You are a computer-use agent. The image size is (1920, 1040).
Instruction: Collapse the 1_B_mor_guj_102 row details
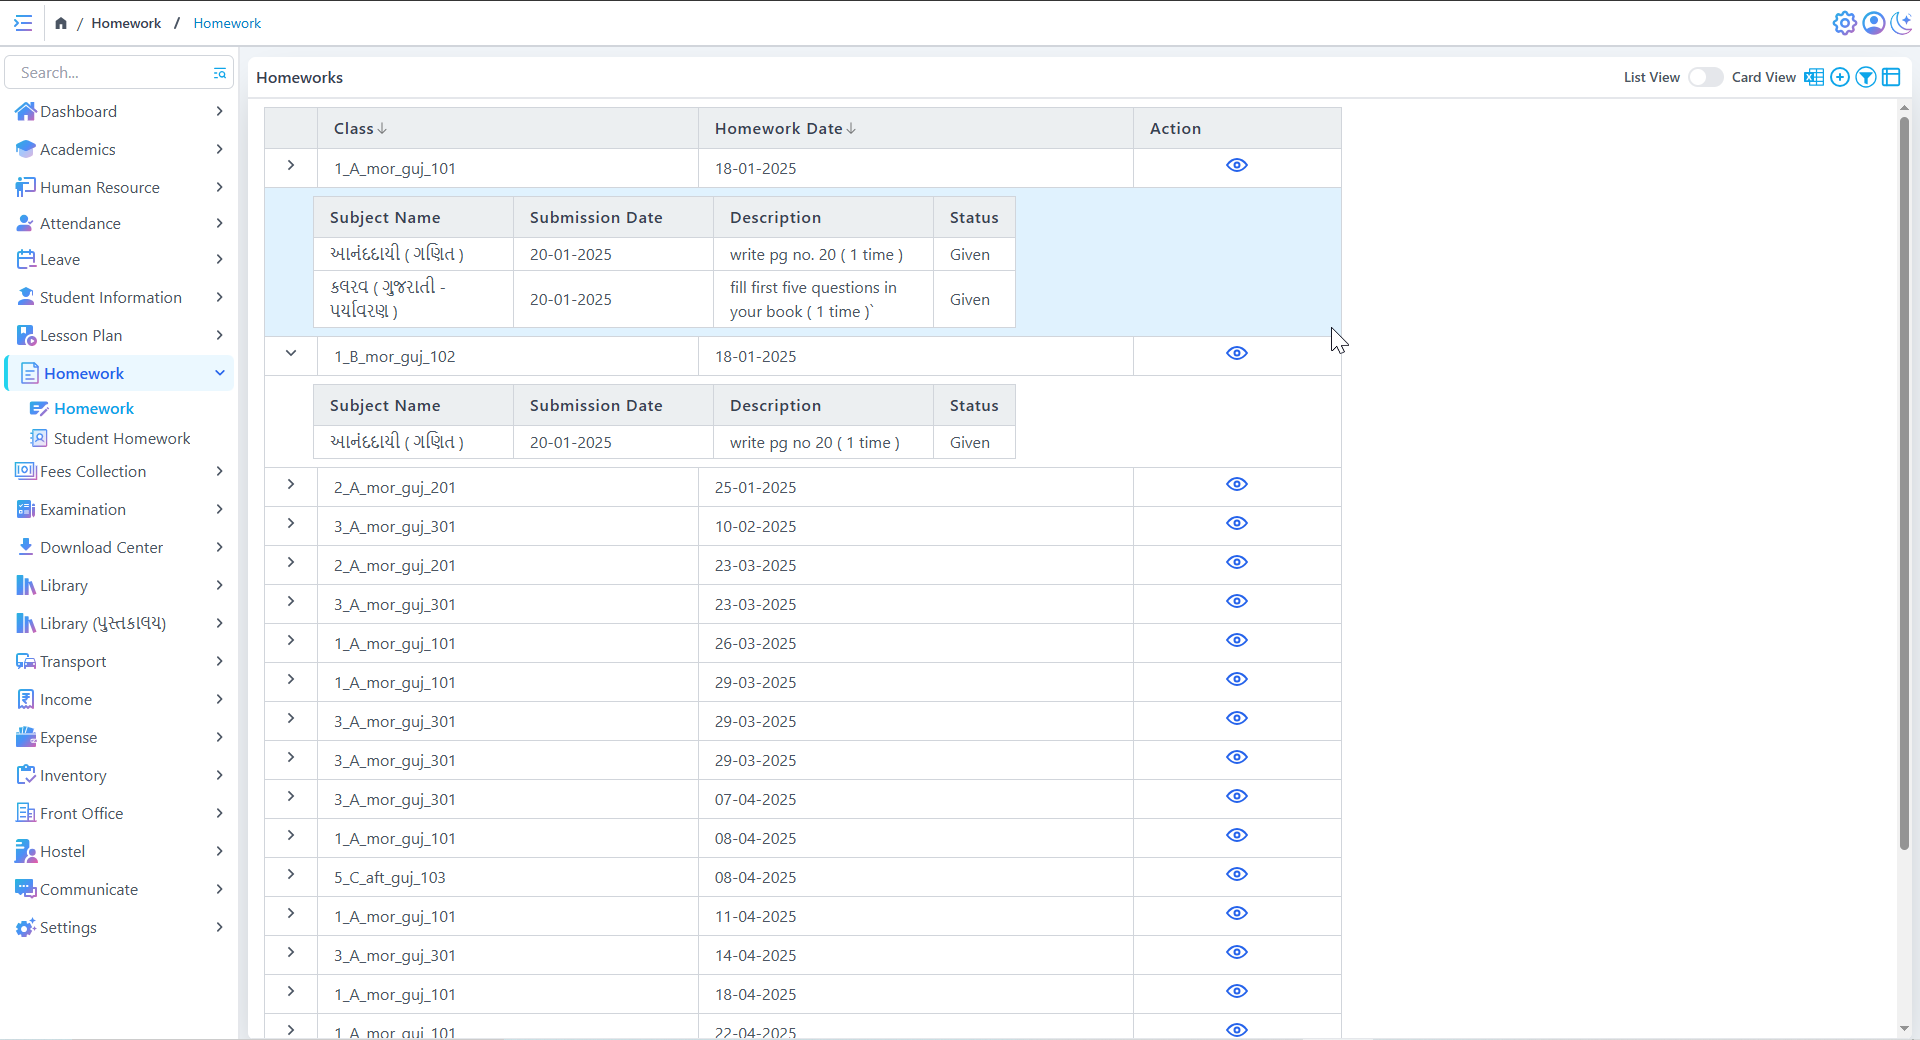[291, 353]
